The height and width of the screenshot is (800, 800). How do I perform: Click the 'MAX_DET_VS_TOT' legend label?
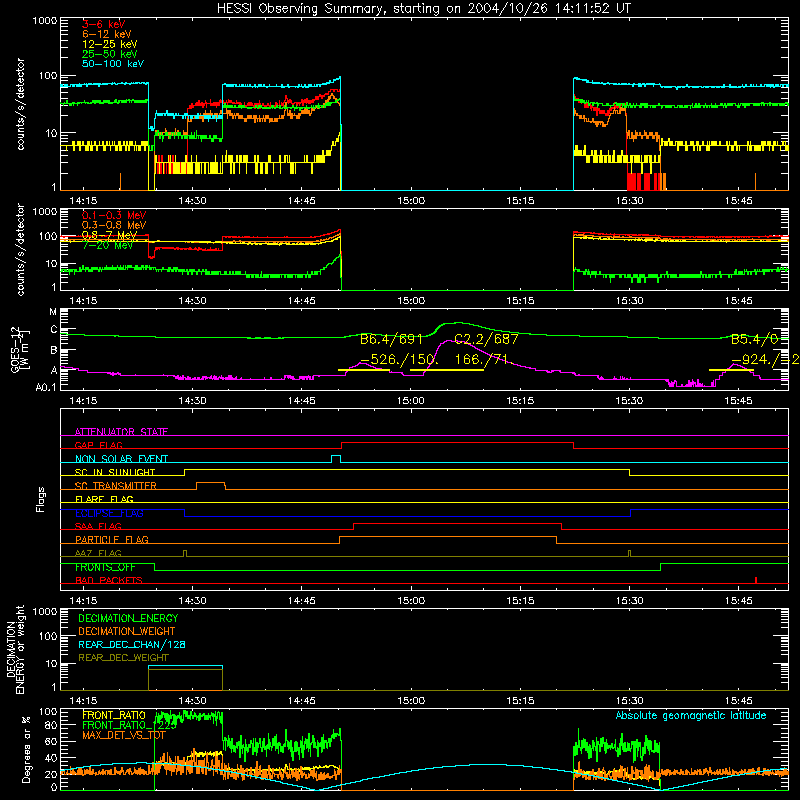pos(124,735)
